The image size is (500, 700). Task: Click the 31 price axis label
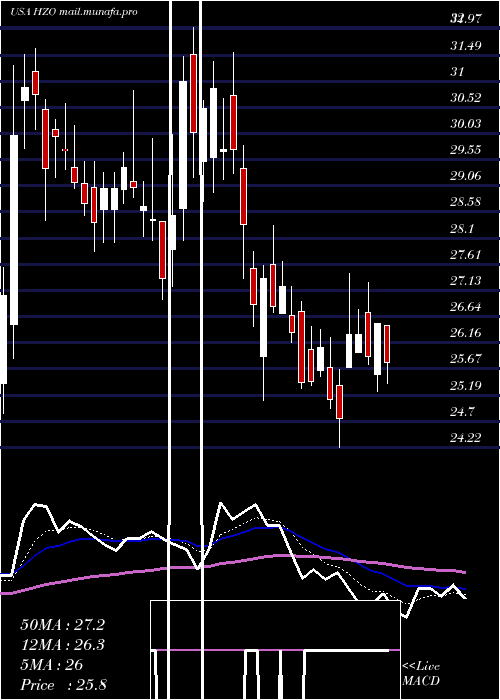457,71
